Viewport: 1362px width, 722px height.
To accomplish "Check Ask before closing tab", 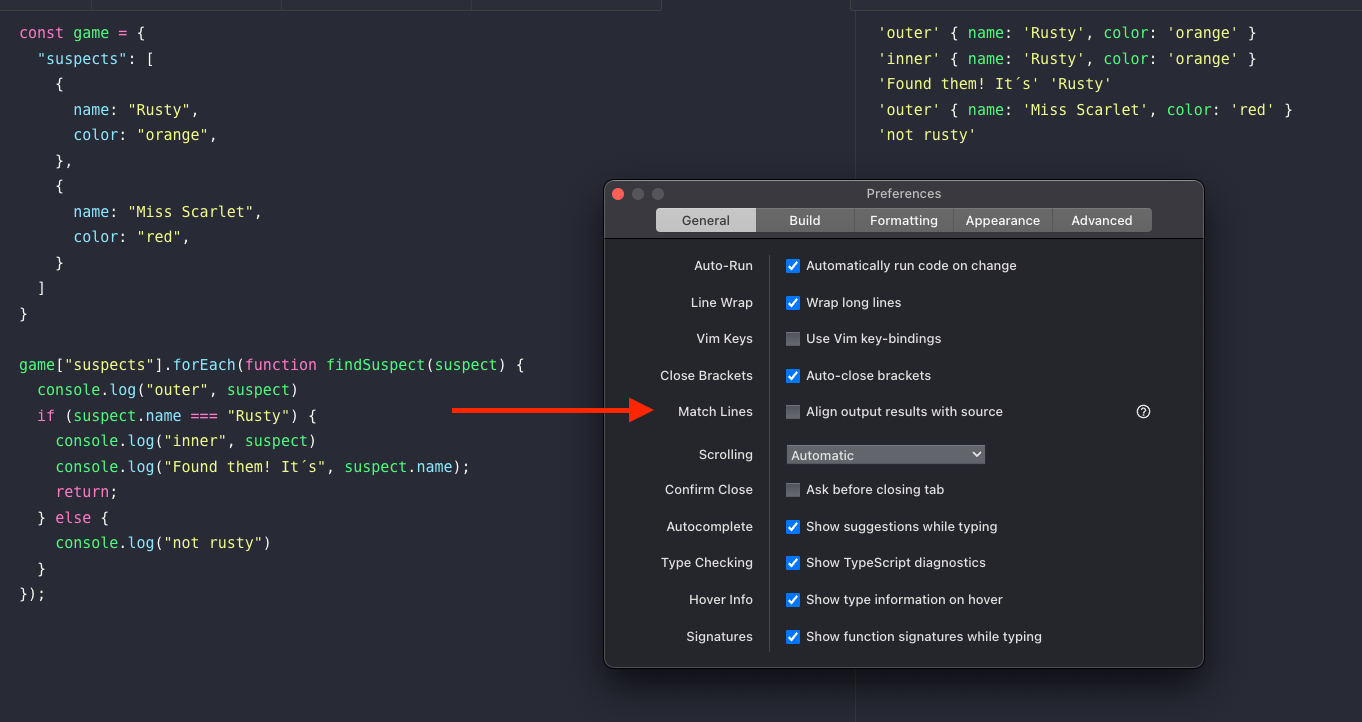I will tap(792, 489).
